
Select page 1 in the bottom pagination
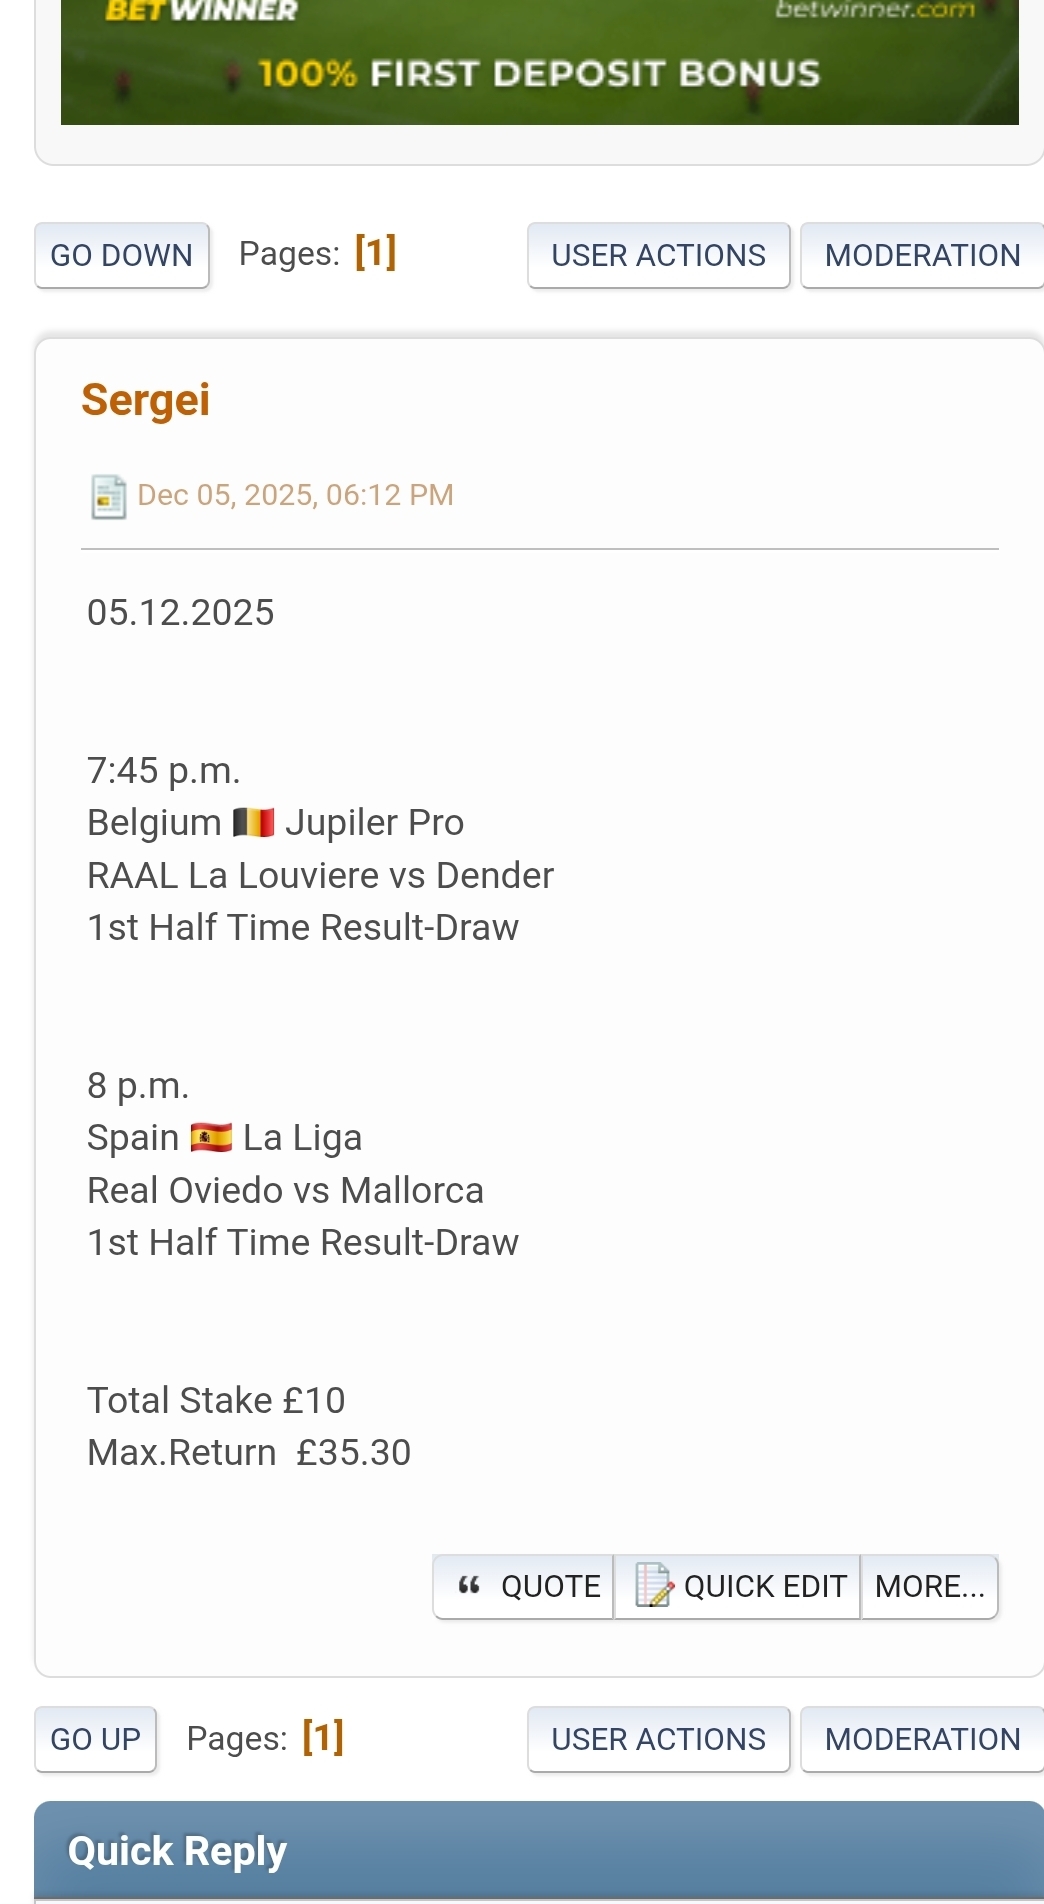[x=323, y=1738]
